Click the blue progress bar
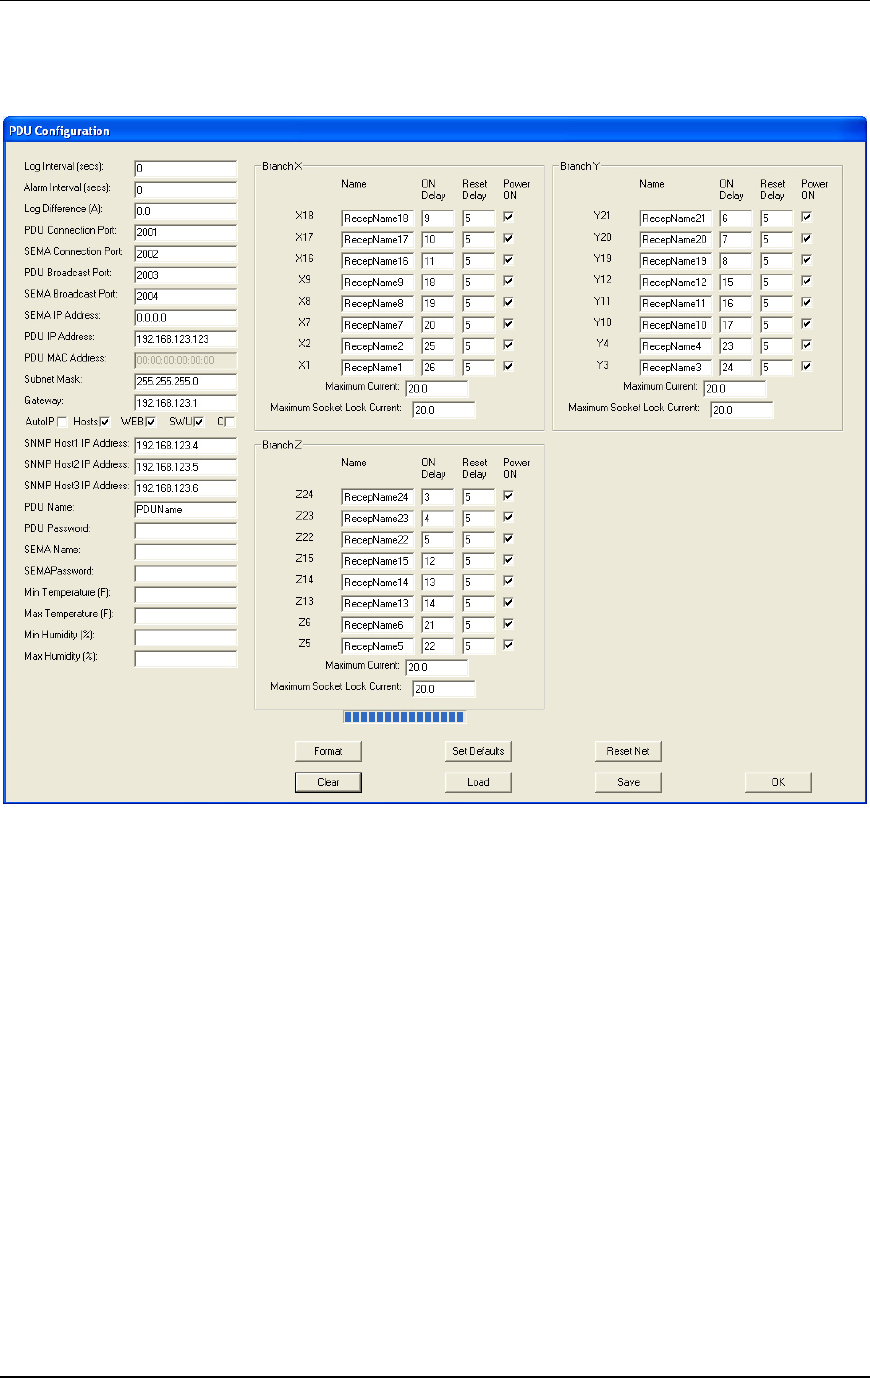Viewport: 870px width, 1378px height. [x=404, y=717]
